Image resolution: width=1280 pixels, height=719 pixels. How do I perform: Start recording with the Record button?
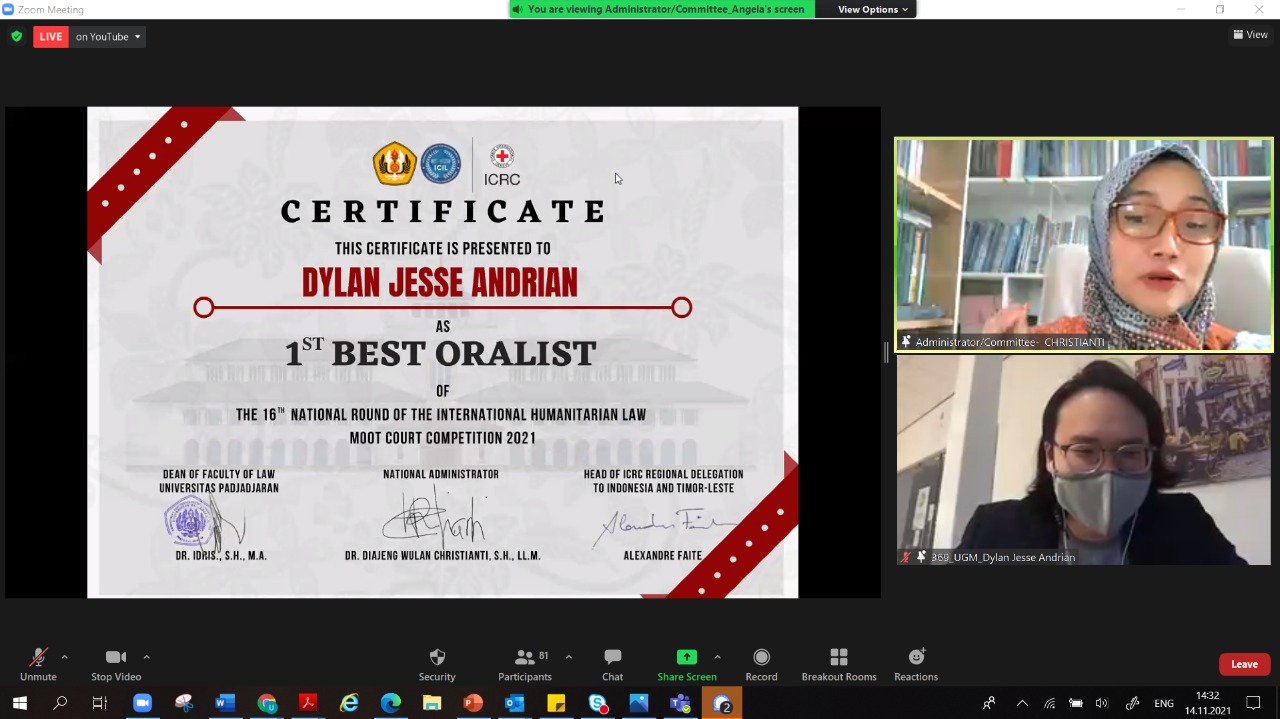pyautogui.click(x=761, y=664)
